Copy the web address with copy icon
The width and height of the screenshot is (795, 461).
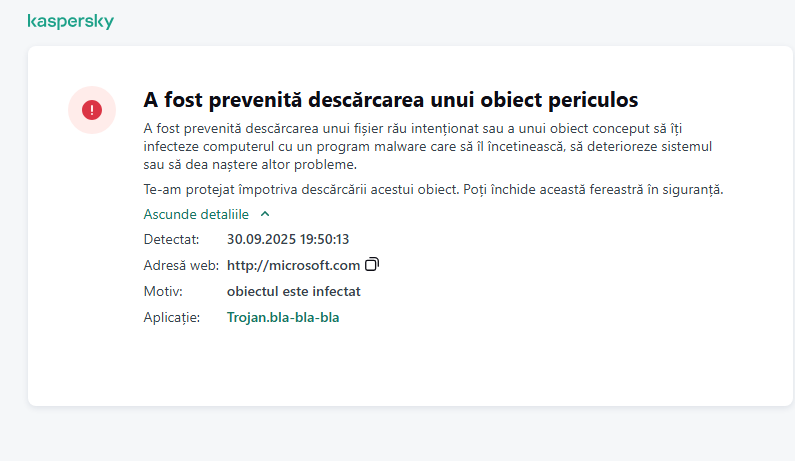point(372,265)
